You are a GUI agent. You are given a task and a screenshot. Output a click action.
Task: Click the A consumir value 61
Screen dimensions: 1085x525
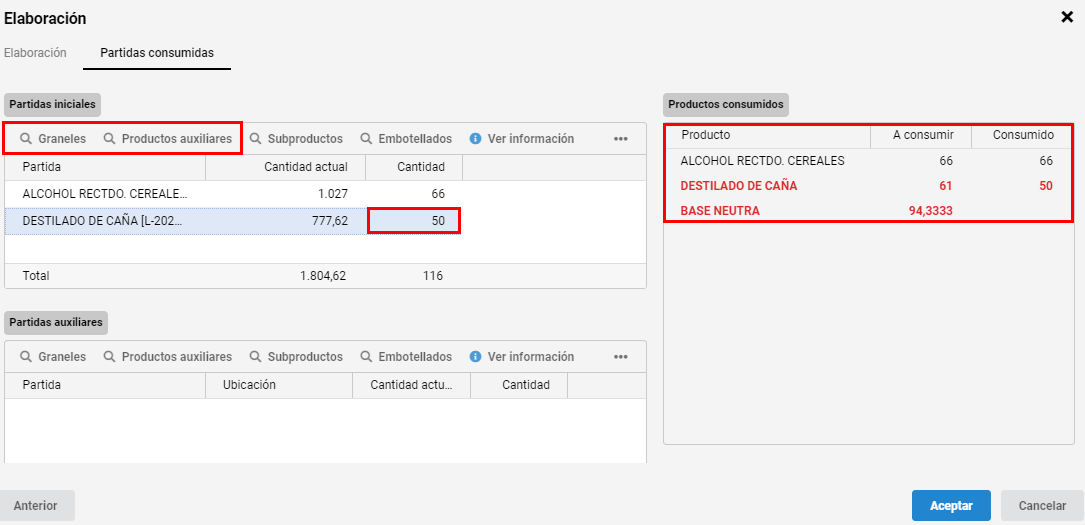(946, 185)
